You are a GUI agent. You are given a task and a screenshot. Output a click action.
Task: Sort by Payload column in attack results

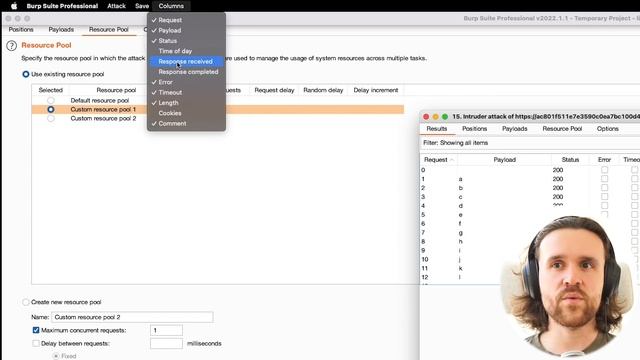tap(504, 160)
